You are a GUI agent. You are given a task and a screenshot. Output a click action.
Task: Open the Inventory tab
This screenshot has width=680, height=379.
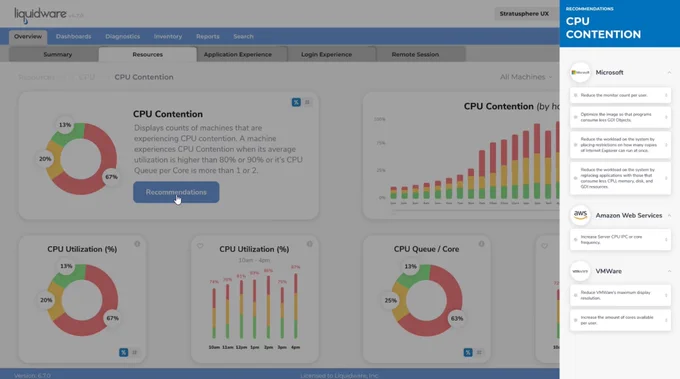click(x=168, y=36)
